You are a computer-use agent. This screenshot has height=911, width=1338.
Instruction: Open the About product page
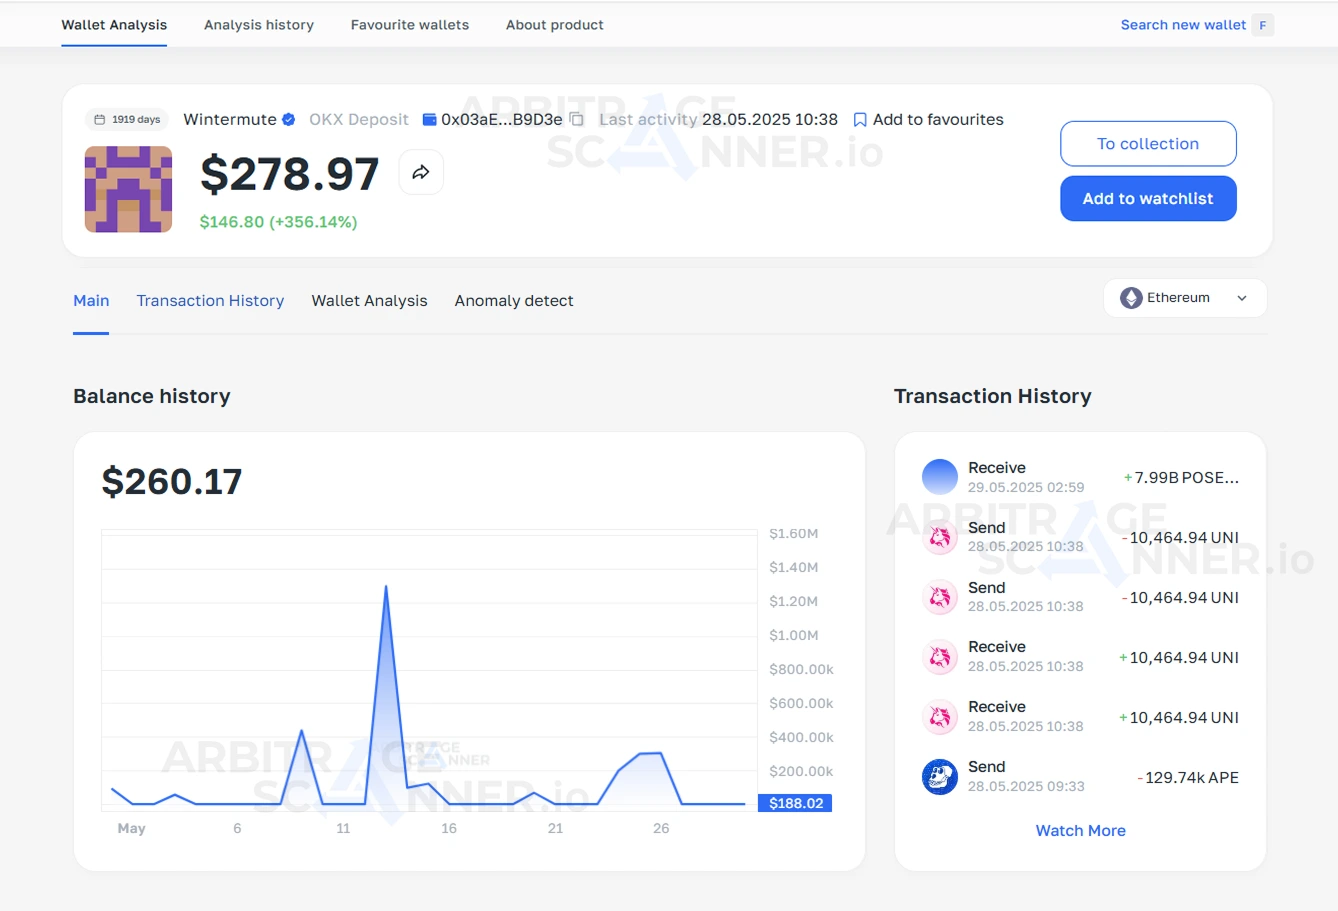pos(555,25)
